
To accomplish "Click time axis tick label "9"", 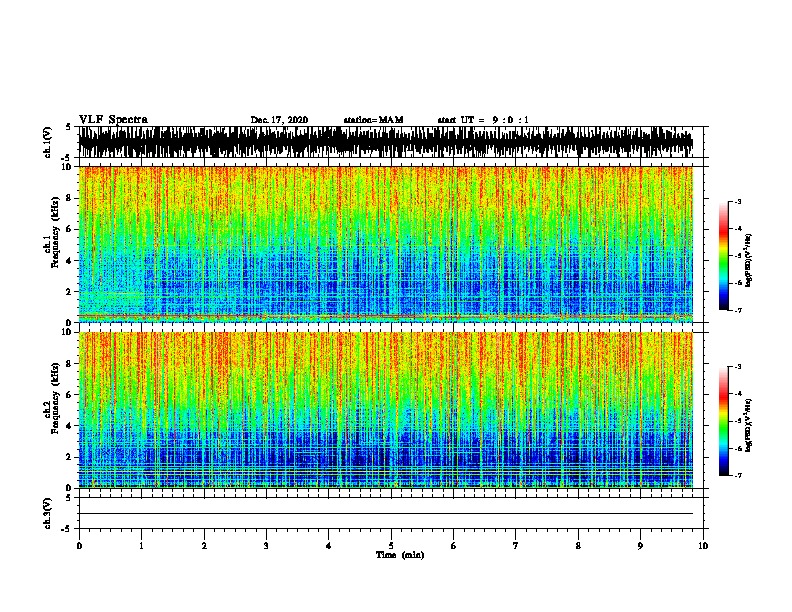I will point(640,546).
